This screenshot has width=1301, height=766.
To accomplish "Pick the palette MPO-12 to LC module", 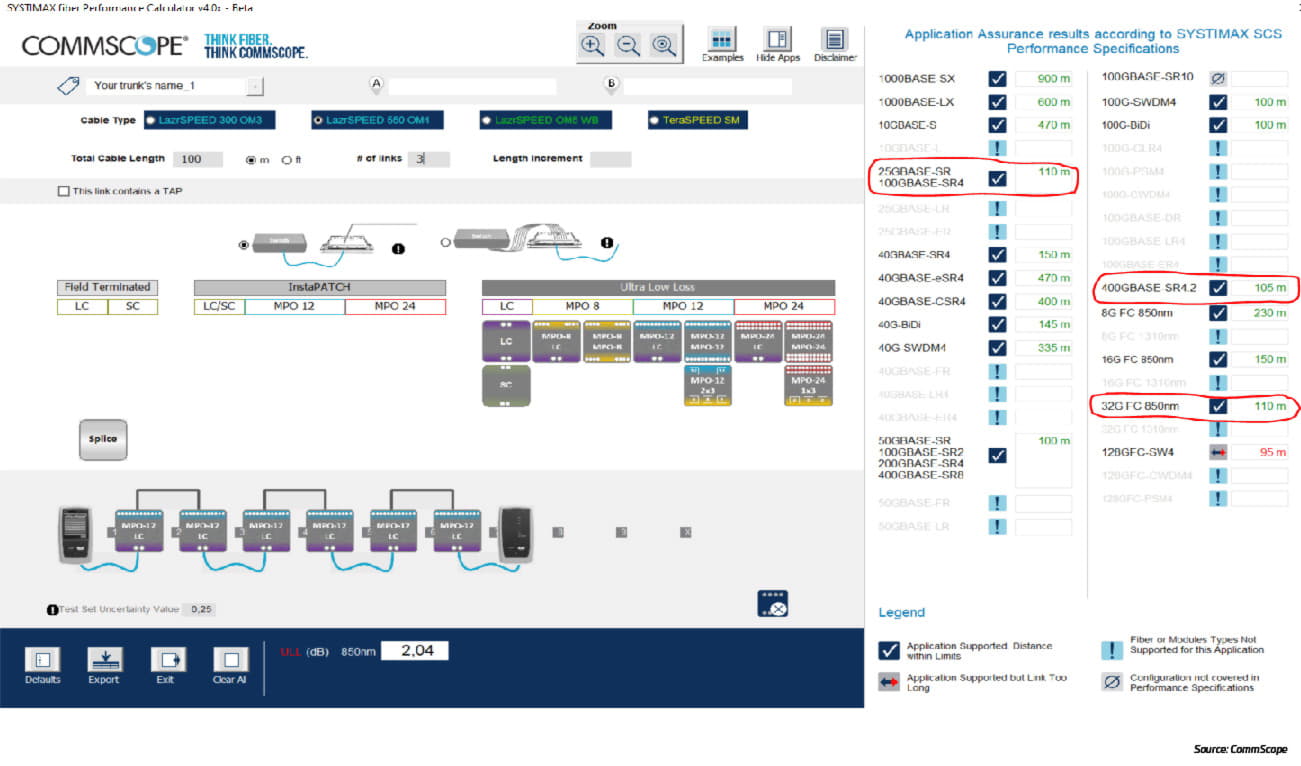I will click(x=658, y=341).
